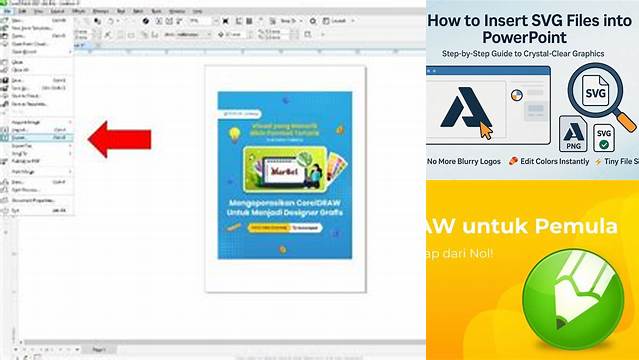The width and height of the screenshot is (639, 360).
Task: Click the Save disk icon in File menu
Action: click(4, 80)
